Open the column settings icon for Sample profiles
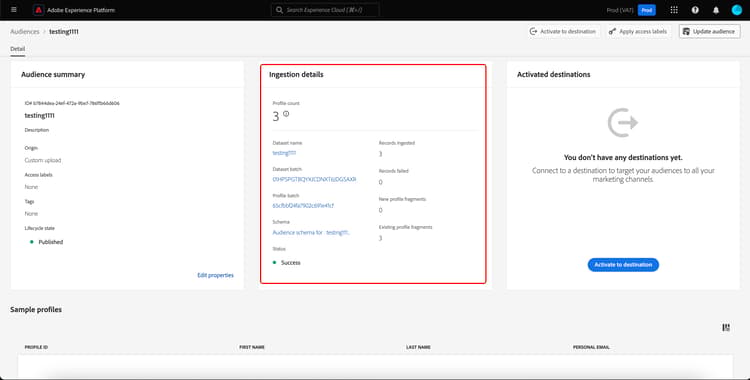The height and width of the screenshot is (380, 750). [x=726, y=327]
